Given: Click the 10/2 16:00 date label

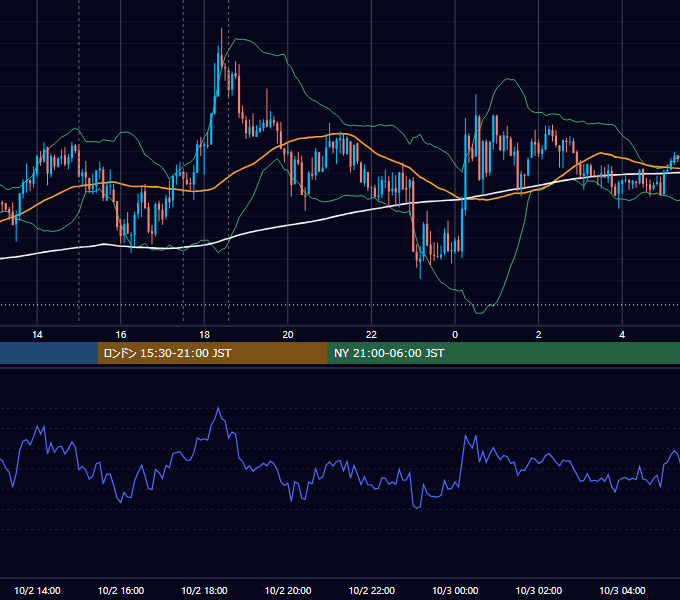Looking at the screenshot, I should point(121,590).
